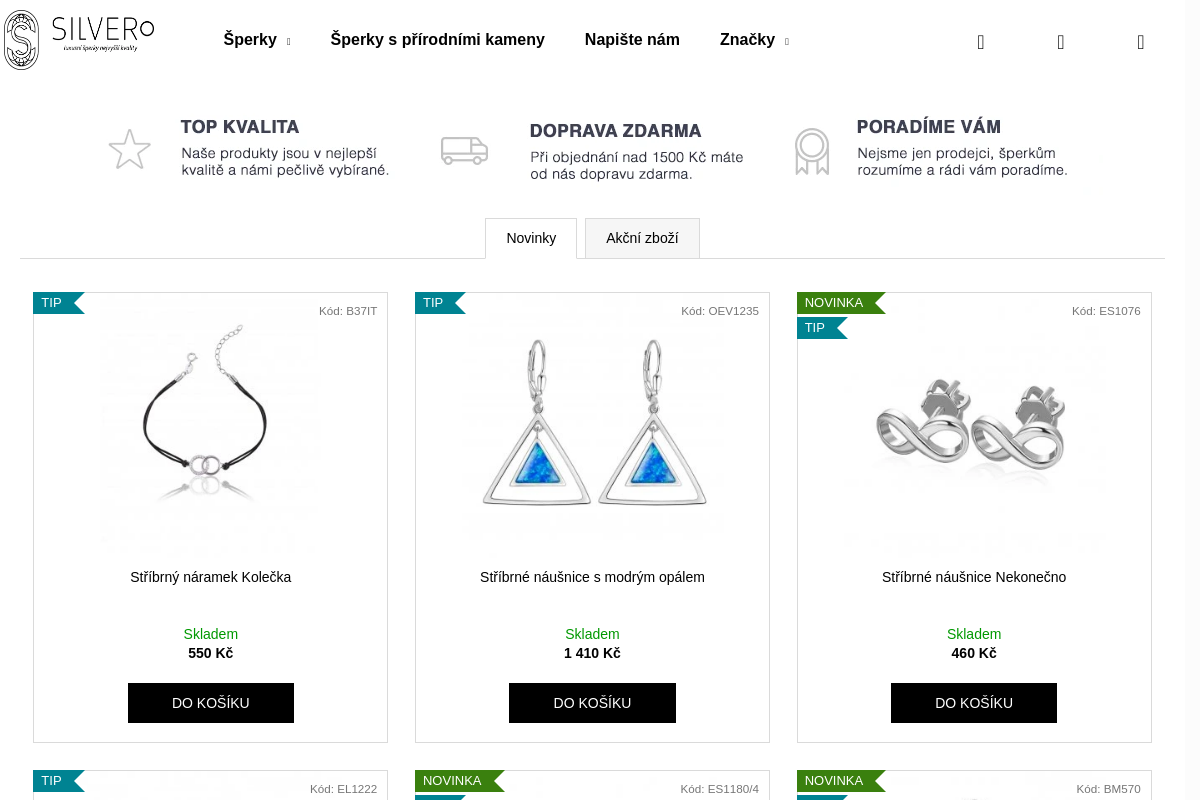Open the Napište nám page
The width and height of the screenshot is (1200, 800).
click(632, 40)
